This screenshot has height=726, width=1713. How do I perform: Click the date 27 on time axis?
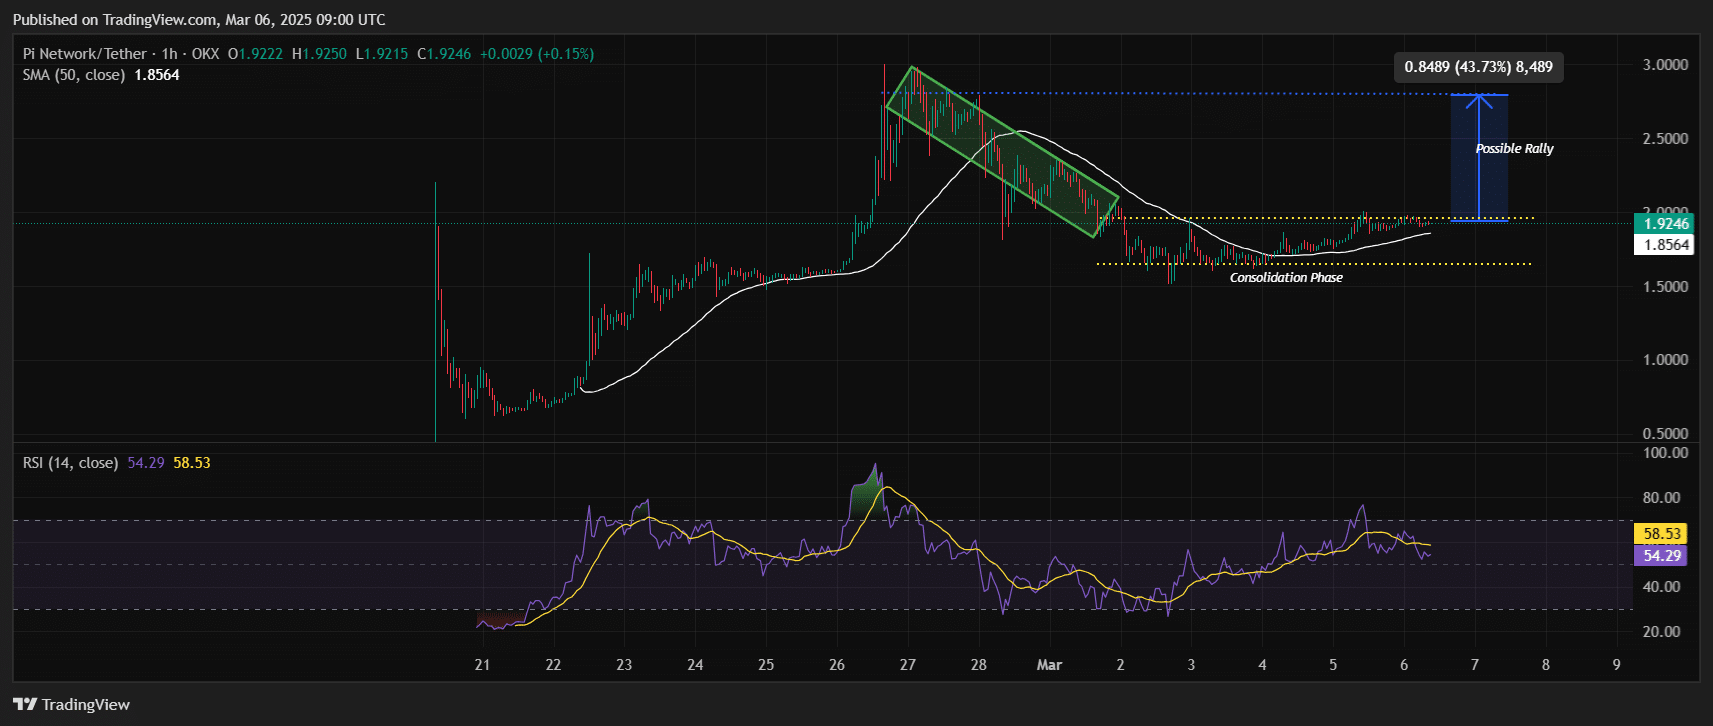coord(908,665)
